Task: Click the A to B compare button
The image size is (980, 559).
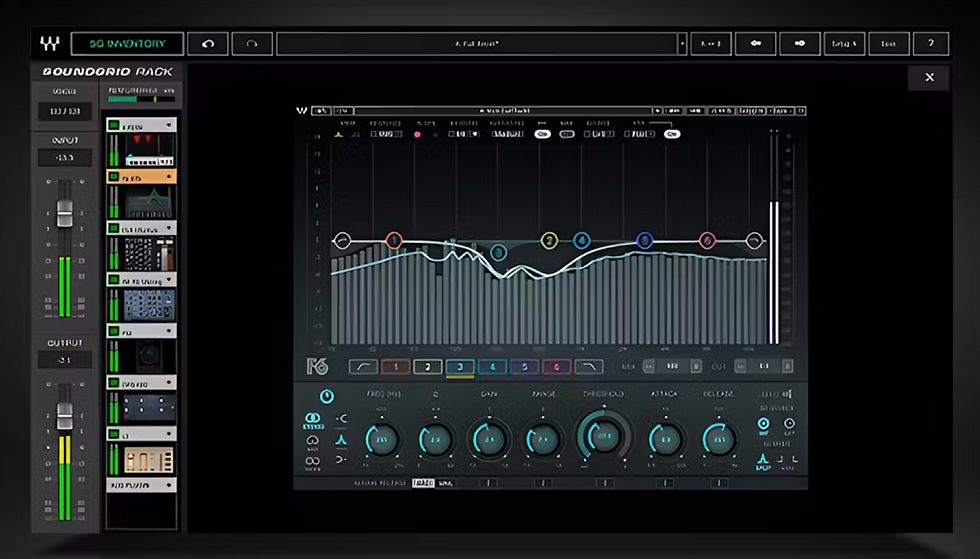Action: (x=711, y=44)
